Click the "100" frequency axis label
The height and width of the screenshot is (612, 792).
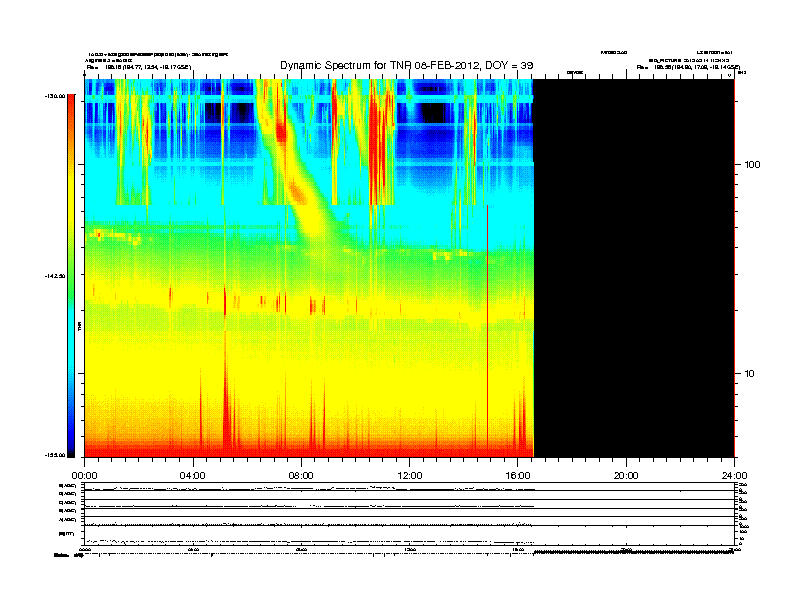[x=753, y=165]
